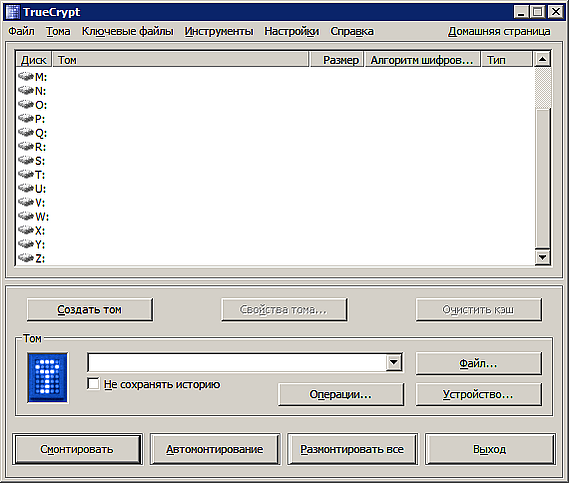Select the M: drive slot icon
The height and width of the screenshot is (483, 569).
[26, 77]
